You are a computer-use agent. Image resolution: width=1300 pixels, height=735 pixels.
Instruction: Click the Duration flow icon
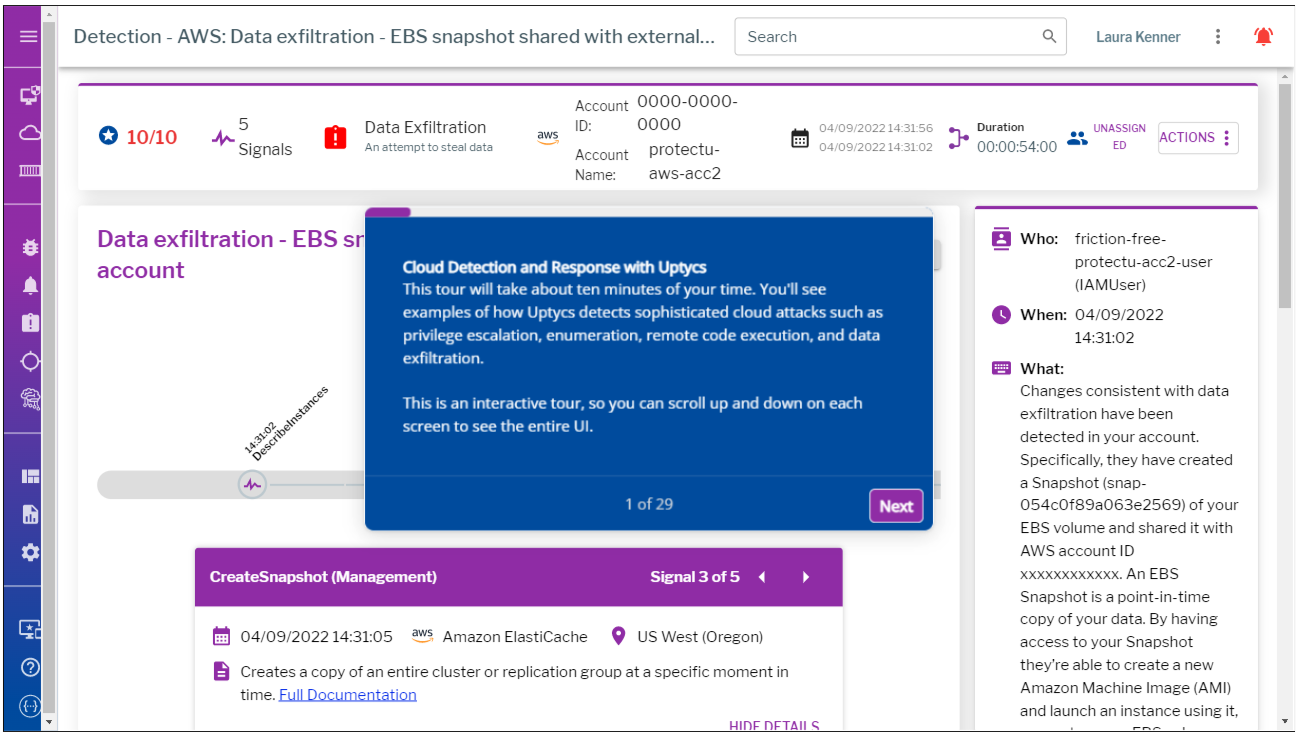tap(958, 138)
